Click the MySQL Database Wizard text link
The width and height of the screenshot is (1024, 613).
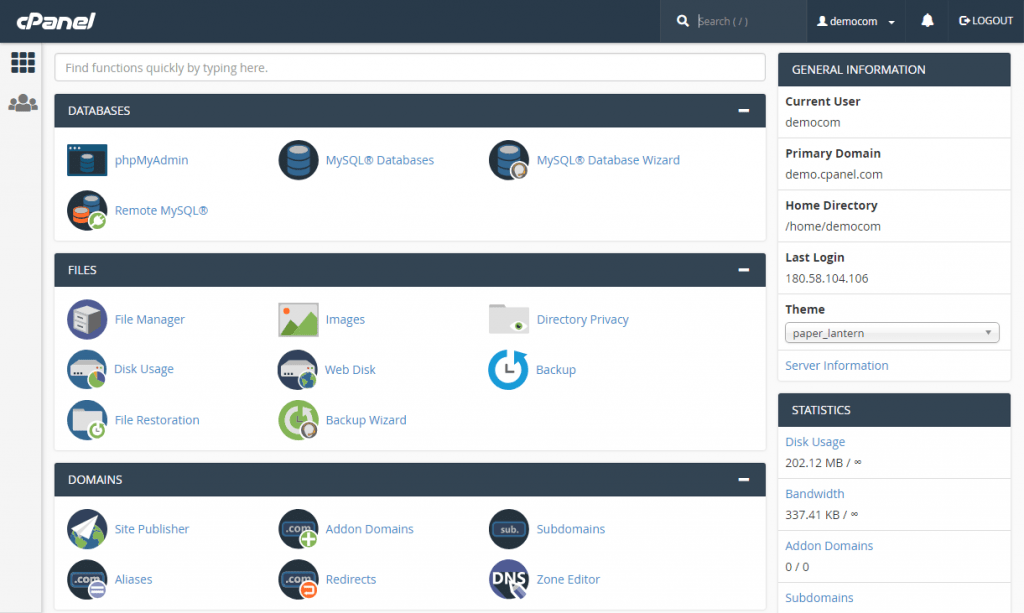(x=608, y=160)
